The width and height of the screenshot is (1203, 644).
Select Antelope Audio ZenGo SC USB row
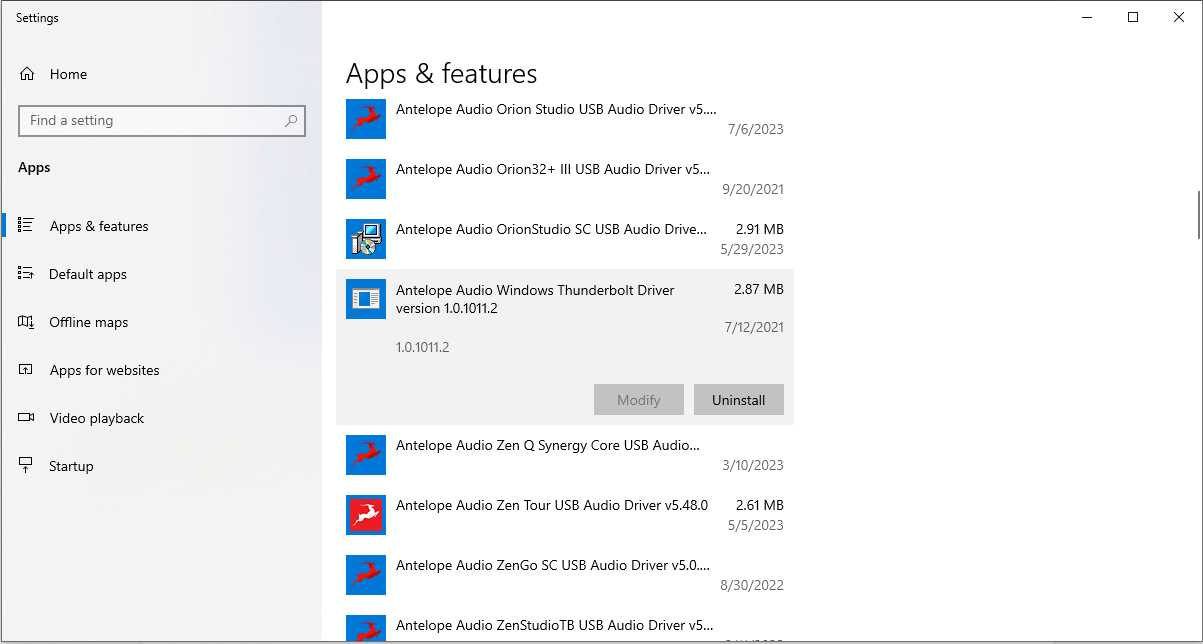point(565,575)
